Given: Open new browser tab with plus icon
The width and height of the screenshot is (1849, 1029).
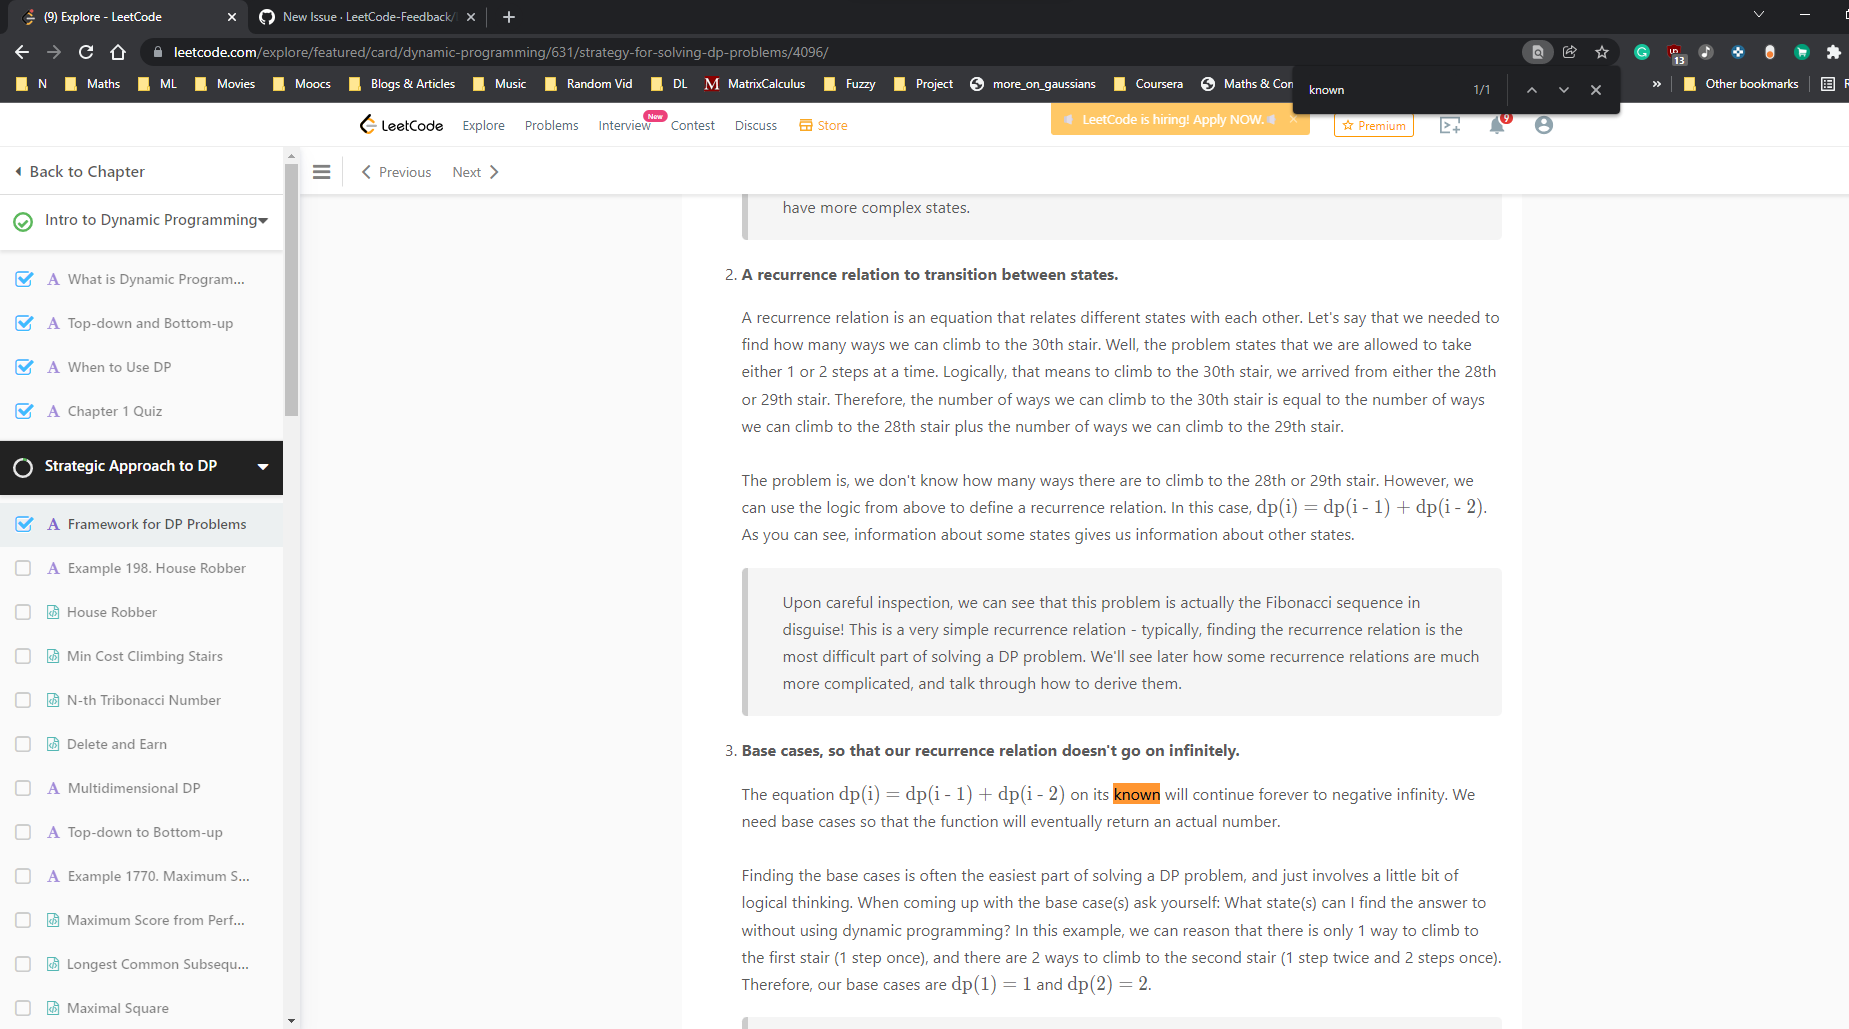Looking at the screenshot, I should point(509,17).
